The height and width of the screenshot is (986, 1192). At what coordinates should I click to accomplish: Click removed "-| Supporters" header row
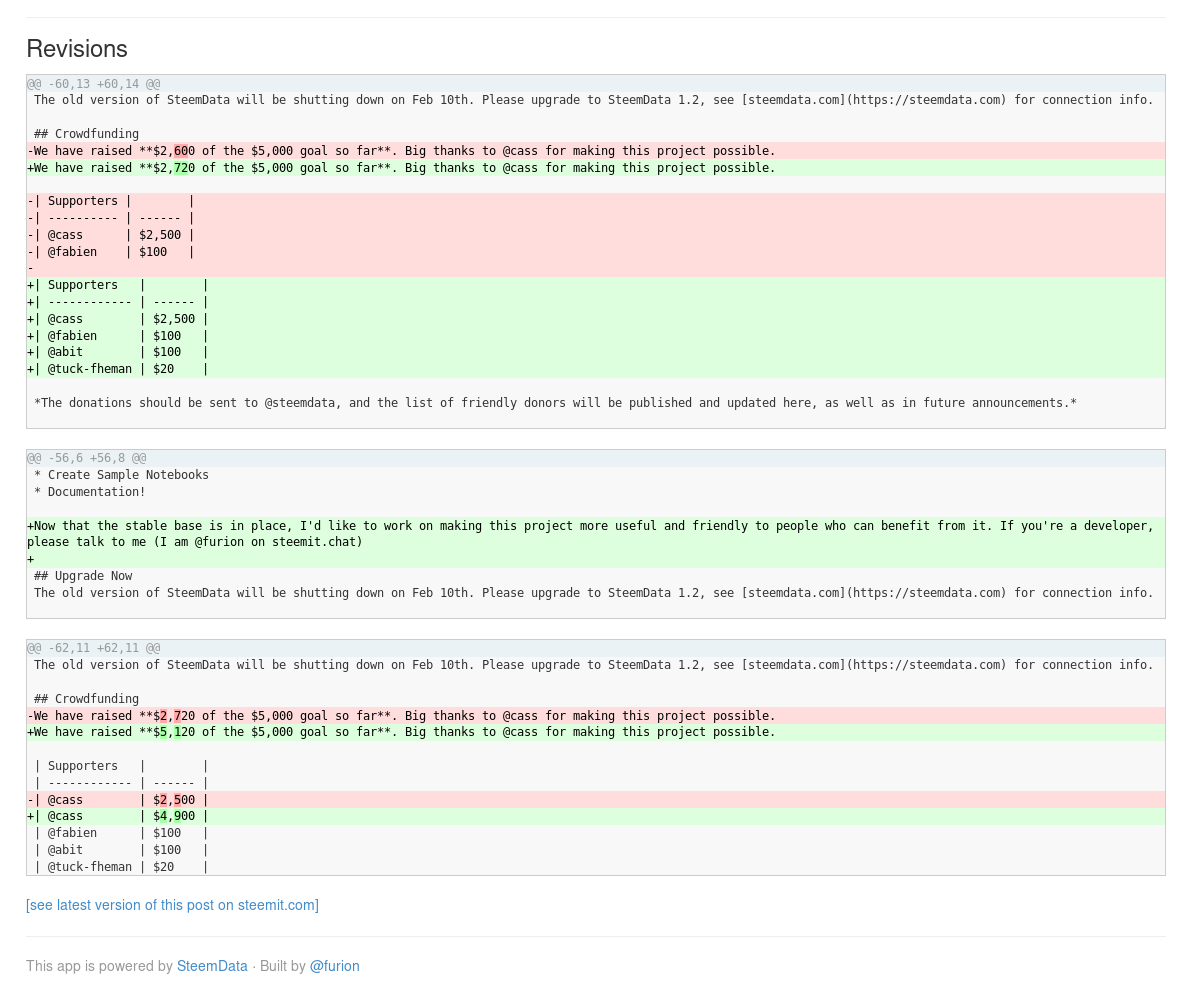[x=596, y=201]
